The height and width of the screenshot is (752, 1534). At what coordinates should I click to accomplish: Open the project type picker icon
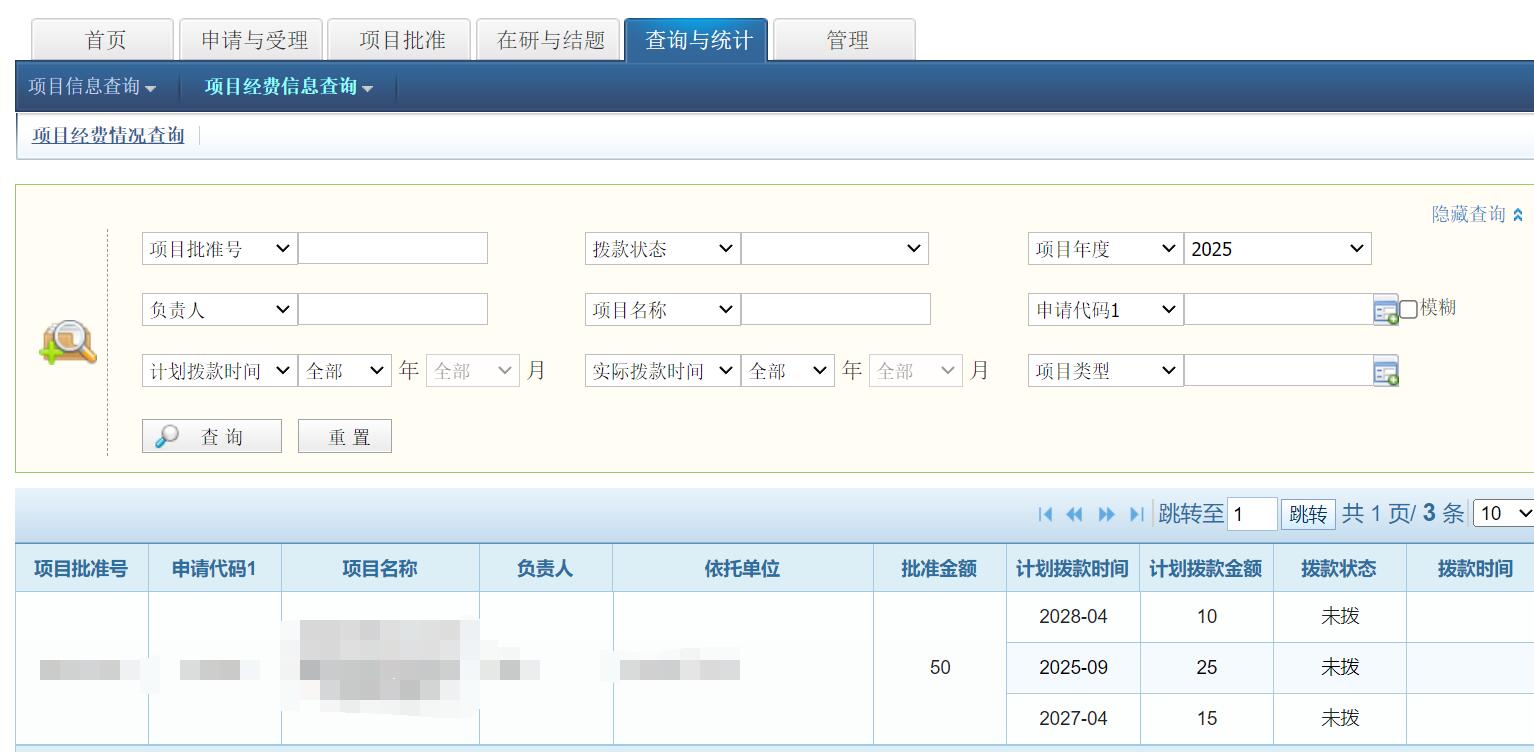coord(1386,372)
